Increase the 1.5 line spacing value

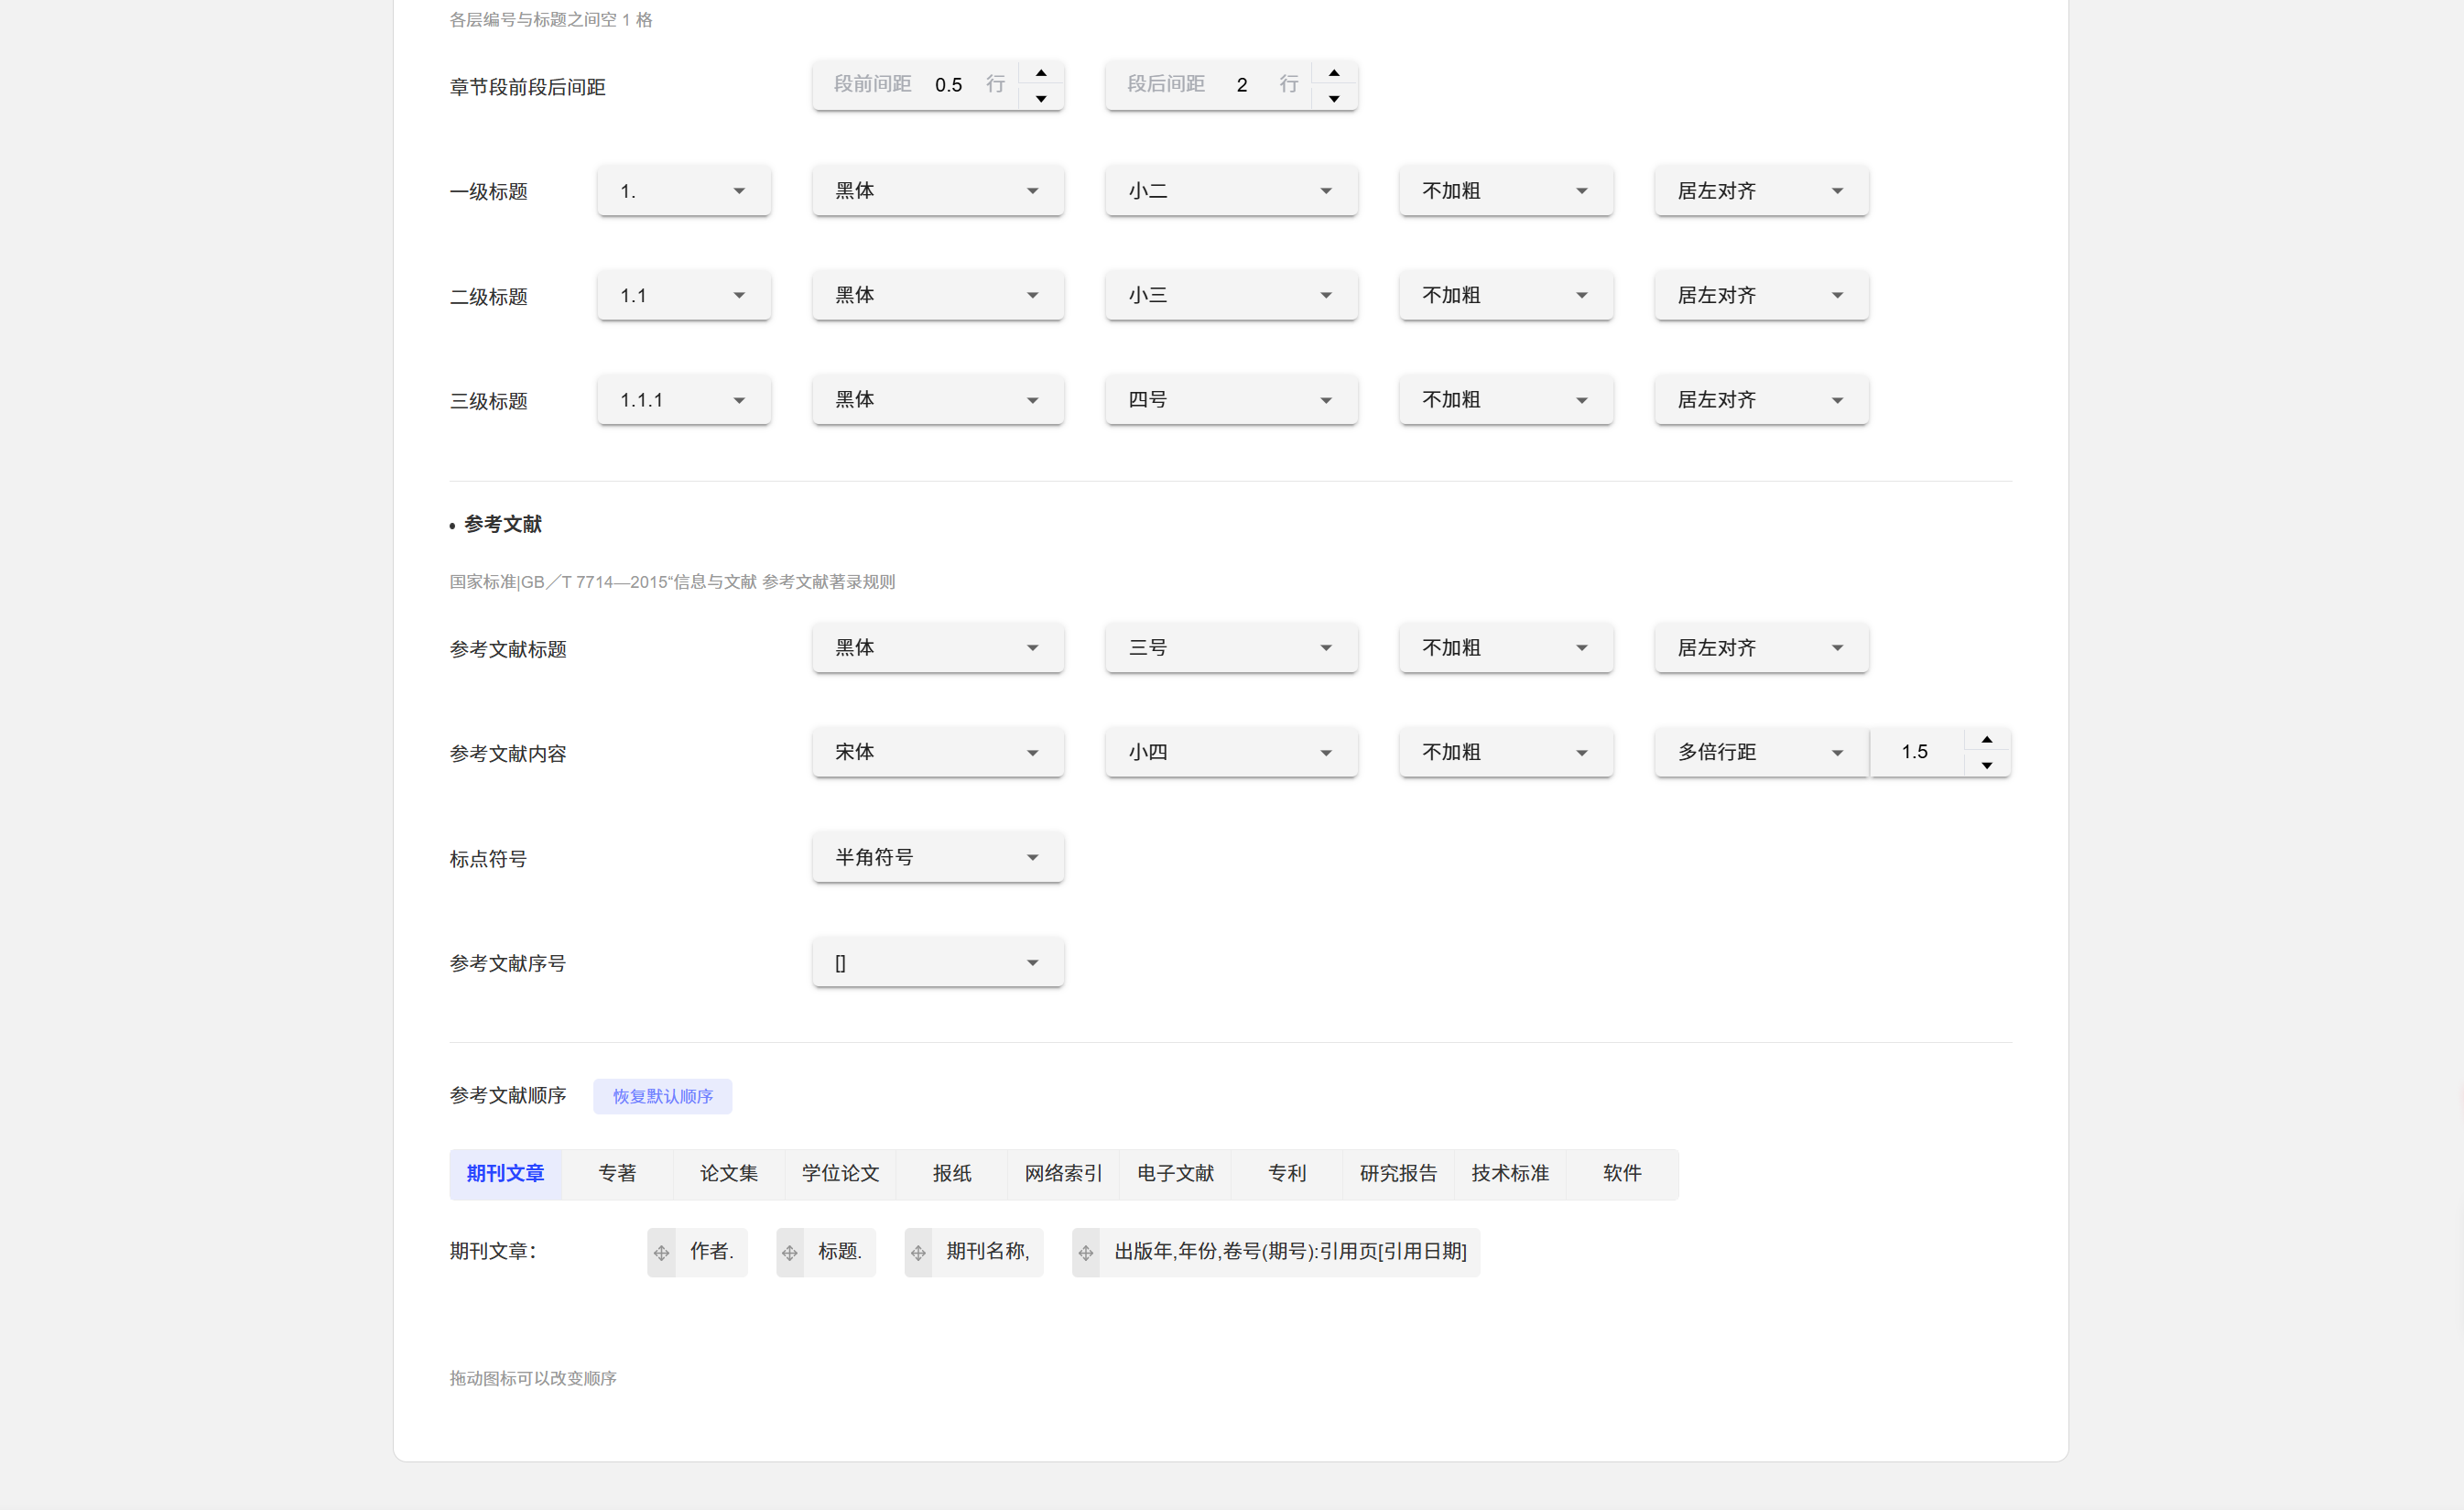pos(1987,740)
